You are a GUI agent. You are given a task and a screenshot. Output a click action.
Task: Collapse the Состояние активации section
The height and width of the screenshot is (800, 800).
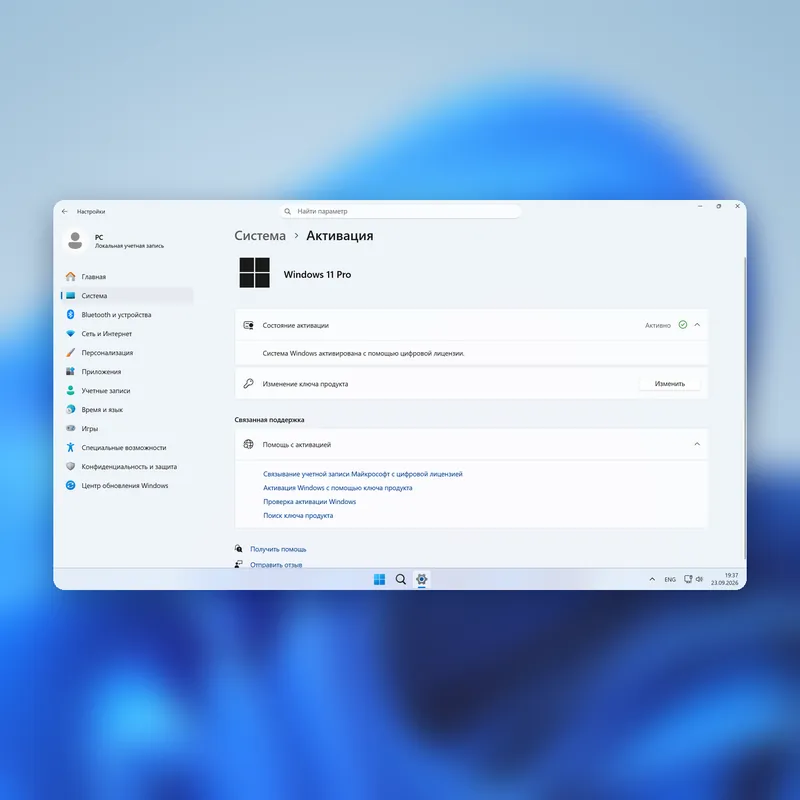tap(697, 325)
